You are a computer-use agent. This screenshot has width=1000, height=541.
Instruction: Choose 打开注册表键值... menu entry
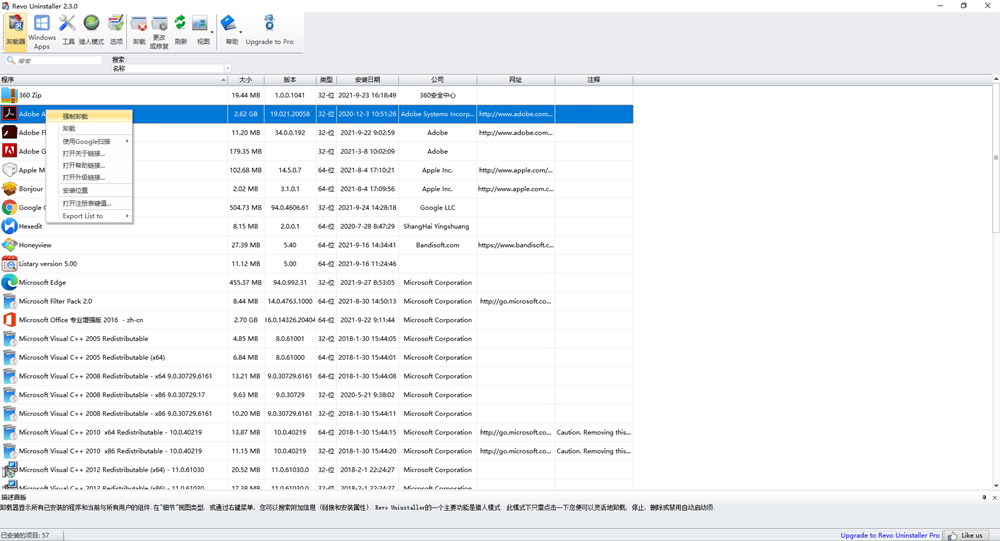89,203
